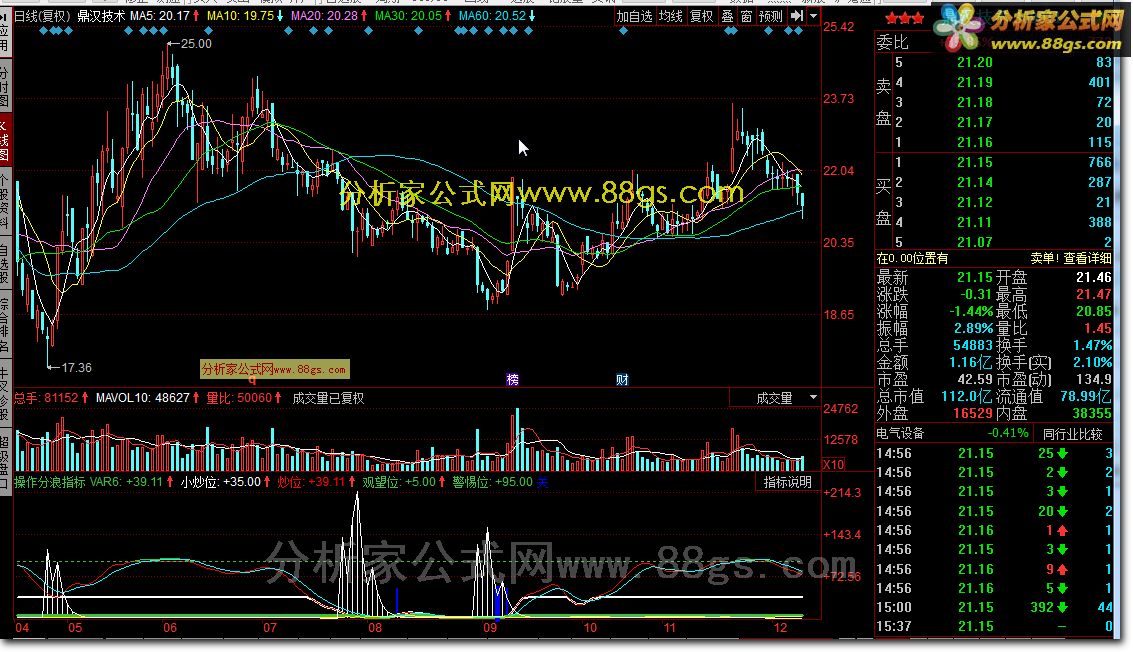Click the 14:56 trade row with volume 25
Image resolution: width=1133 pixels, height=652 pixels.
click(x=994, y=453)
